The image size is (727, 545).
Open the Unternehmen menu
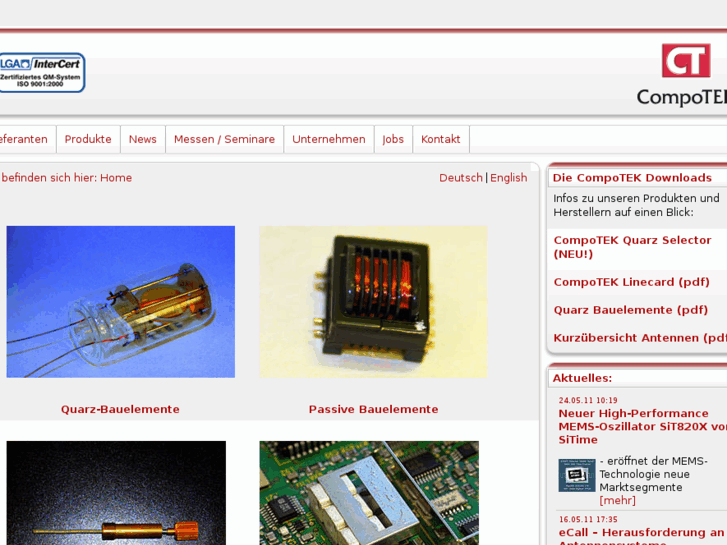tap(329, 139)
